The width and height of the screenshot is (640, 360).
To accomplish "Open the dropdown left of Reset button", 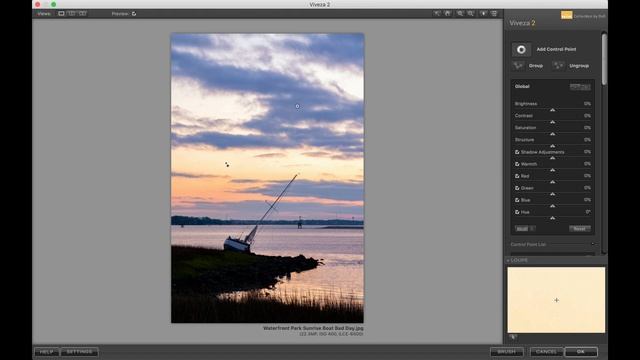I will (x=525, y=229).
